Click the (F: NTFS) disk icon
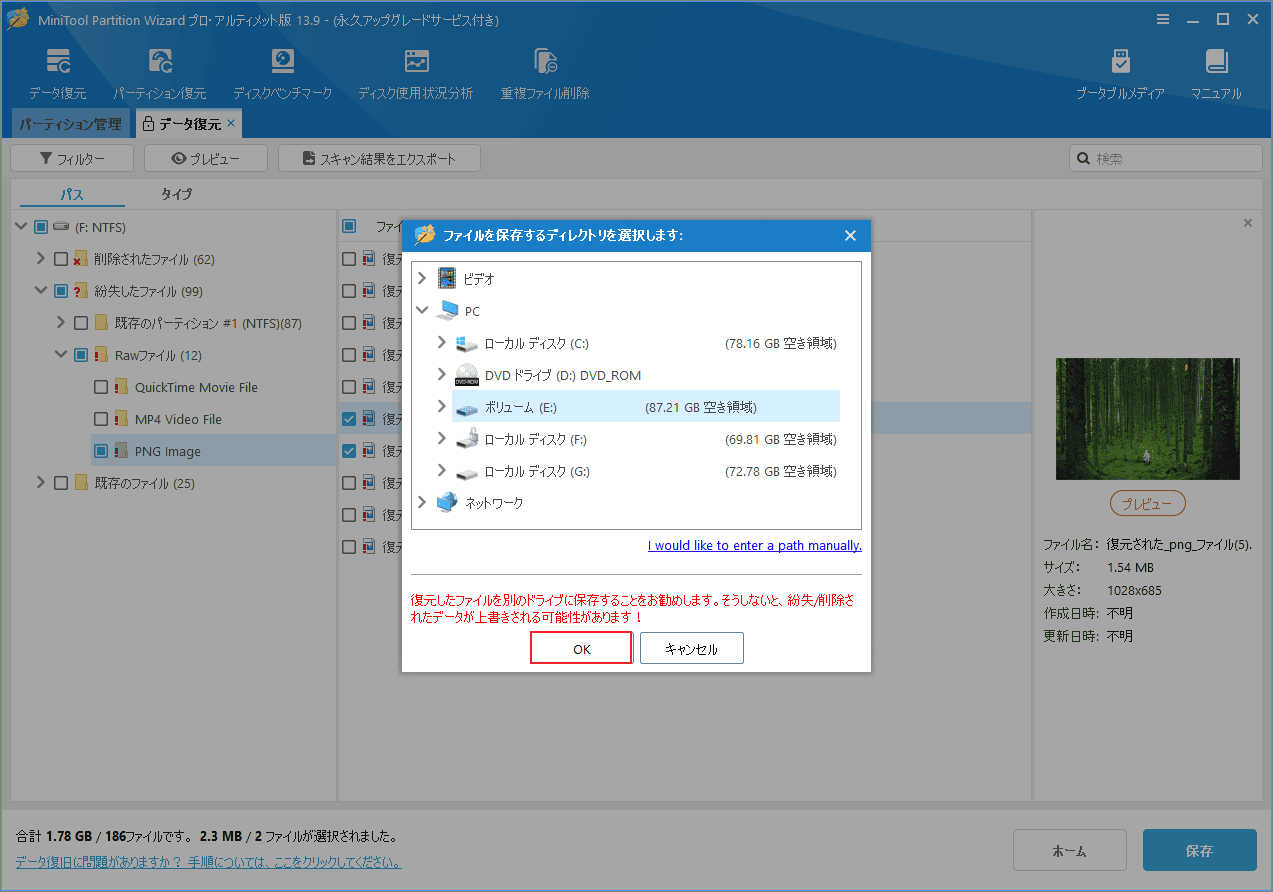 [61, 227]
